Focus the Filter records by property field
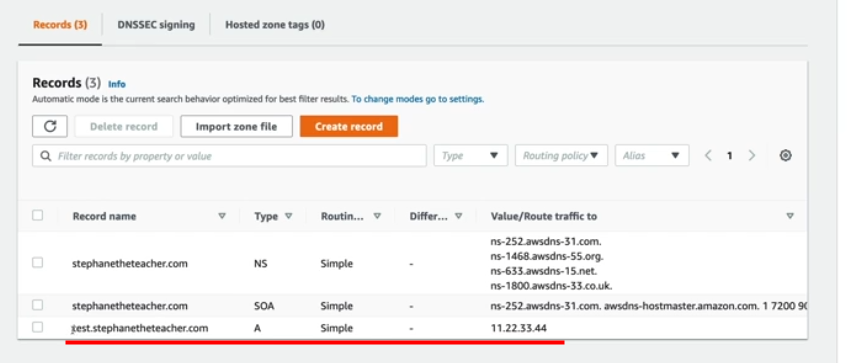Screen dimensions: 850x363 (x=229, y=155)
